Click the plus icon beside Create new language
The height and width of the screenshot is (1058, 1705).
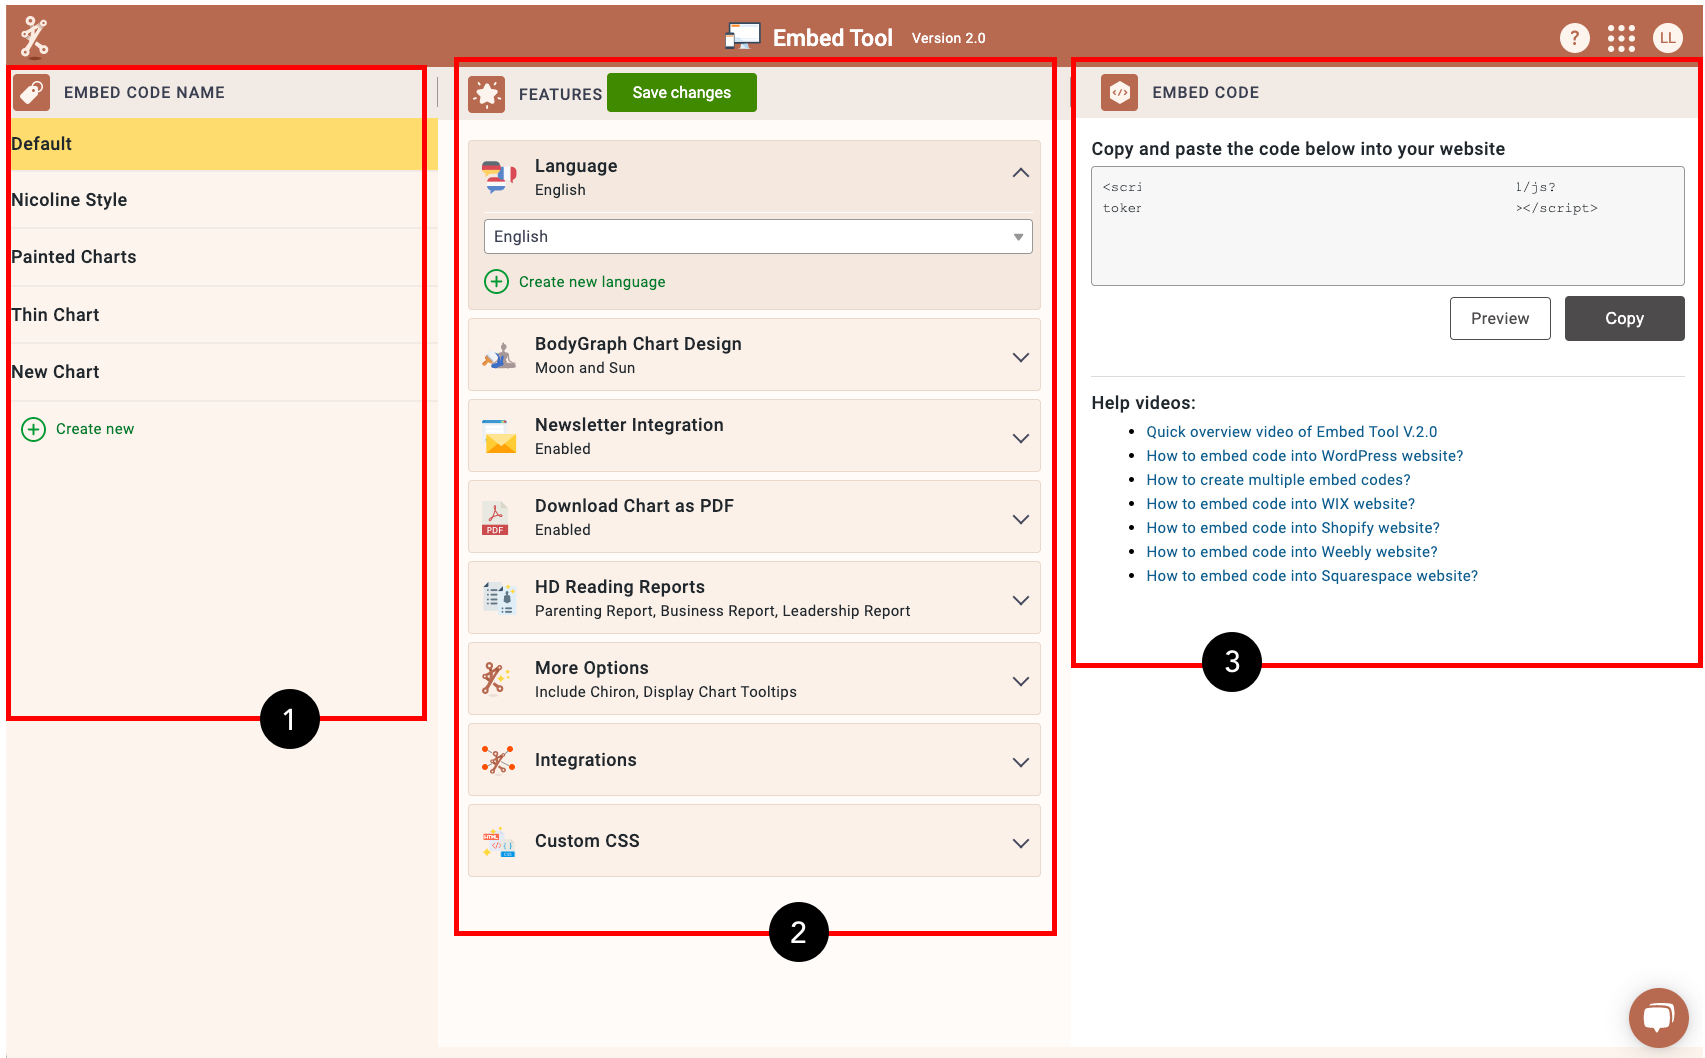(497, 282)
